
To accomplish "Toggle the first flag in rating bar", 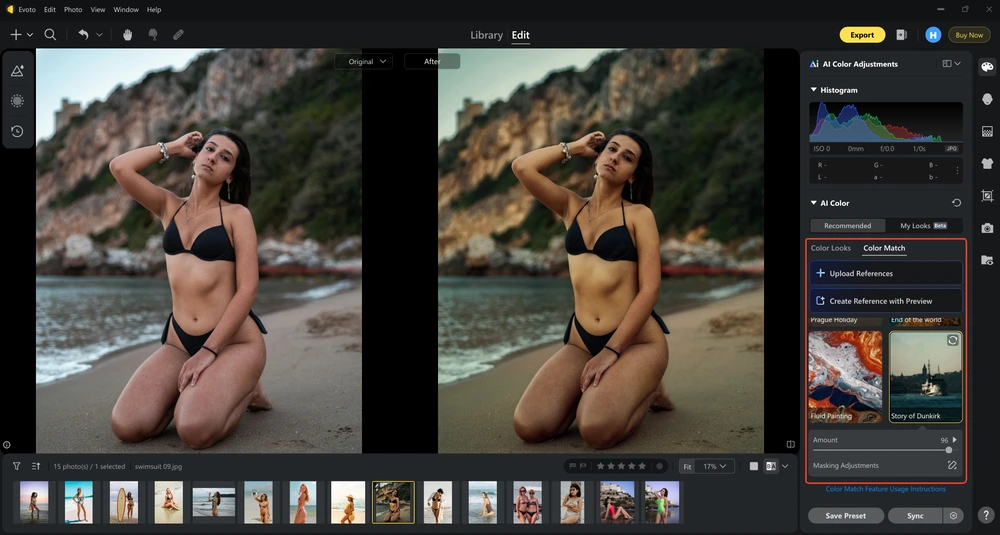I will [x=572, y=466].
